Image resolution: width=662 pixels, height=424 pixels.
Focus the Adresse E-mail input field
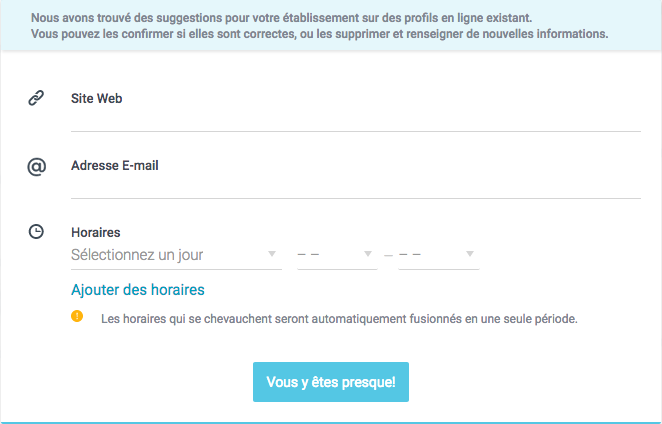[x=355, y=187]
